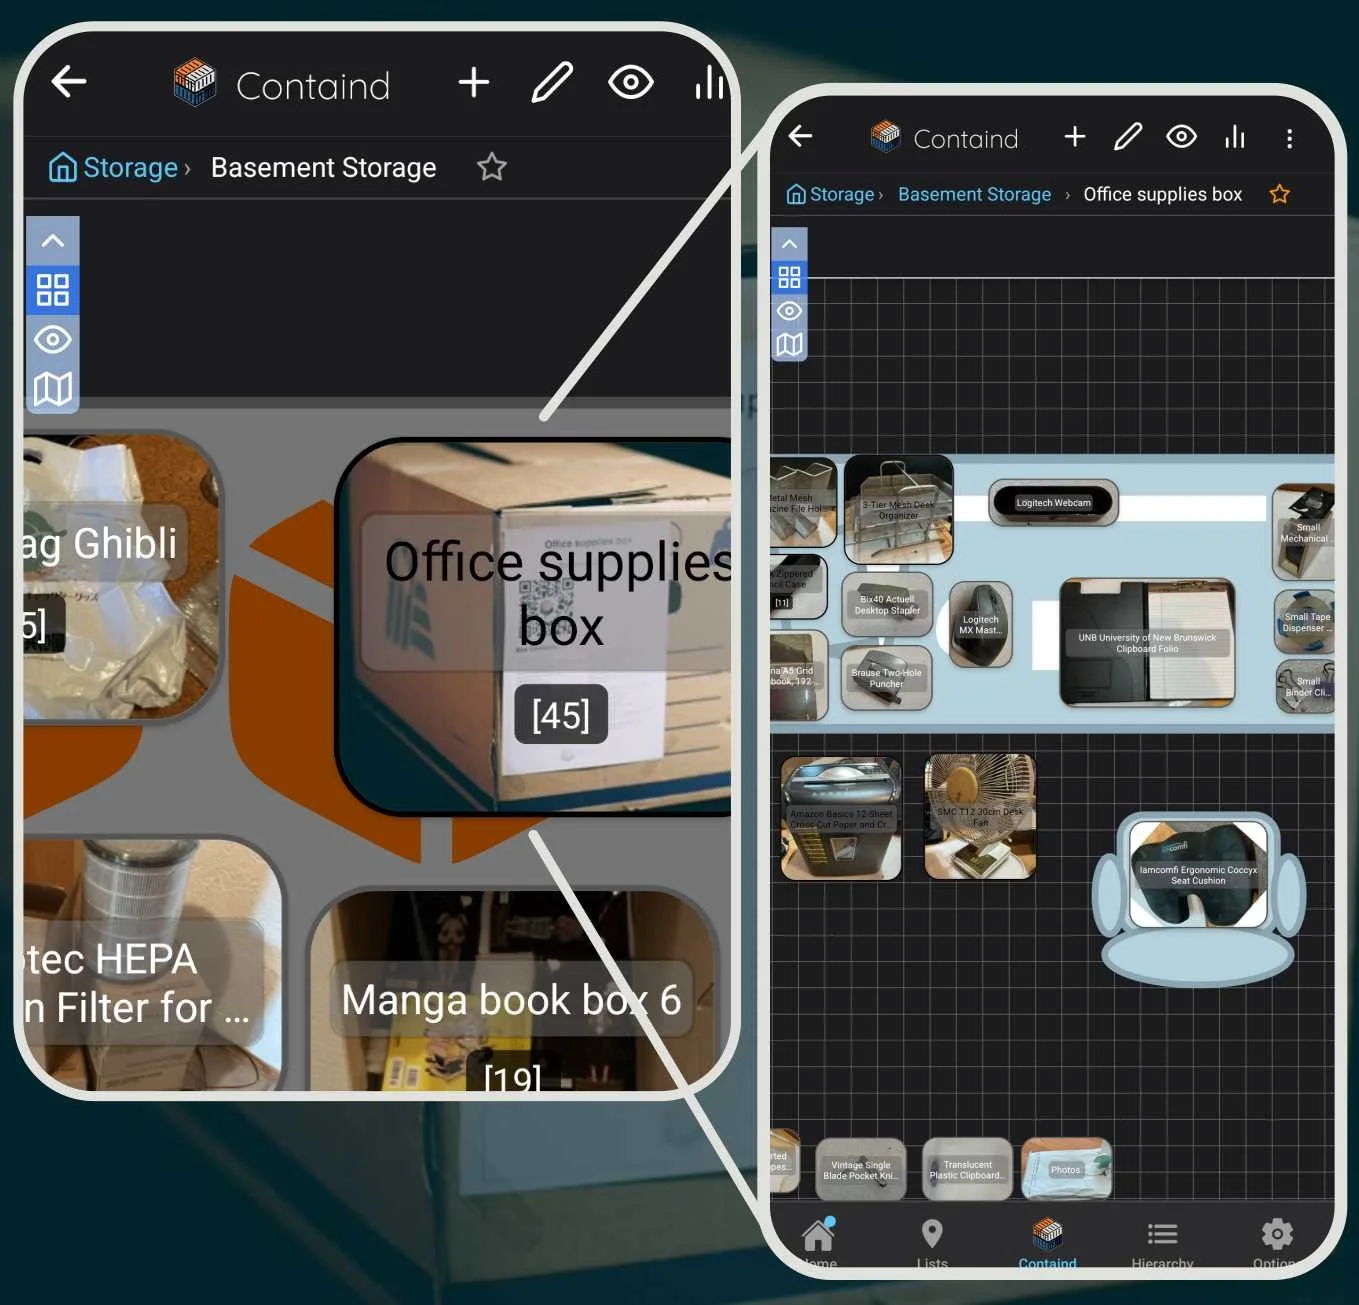Toggle top eye icon on Basement Storage screen

[x=631, y=82]
